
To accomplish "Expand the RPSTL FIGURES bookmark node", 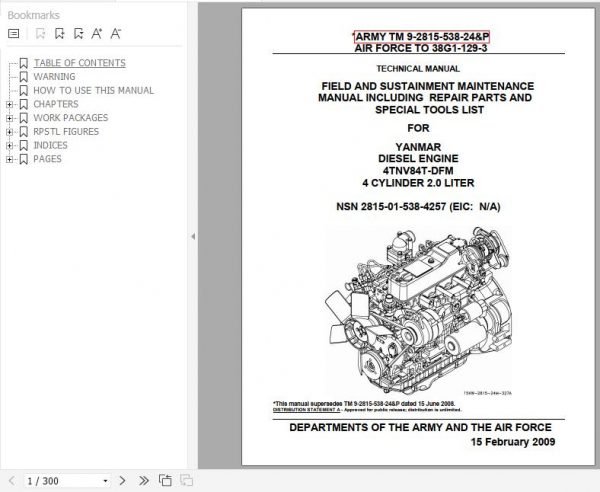I will coord(10,132).
